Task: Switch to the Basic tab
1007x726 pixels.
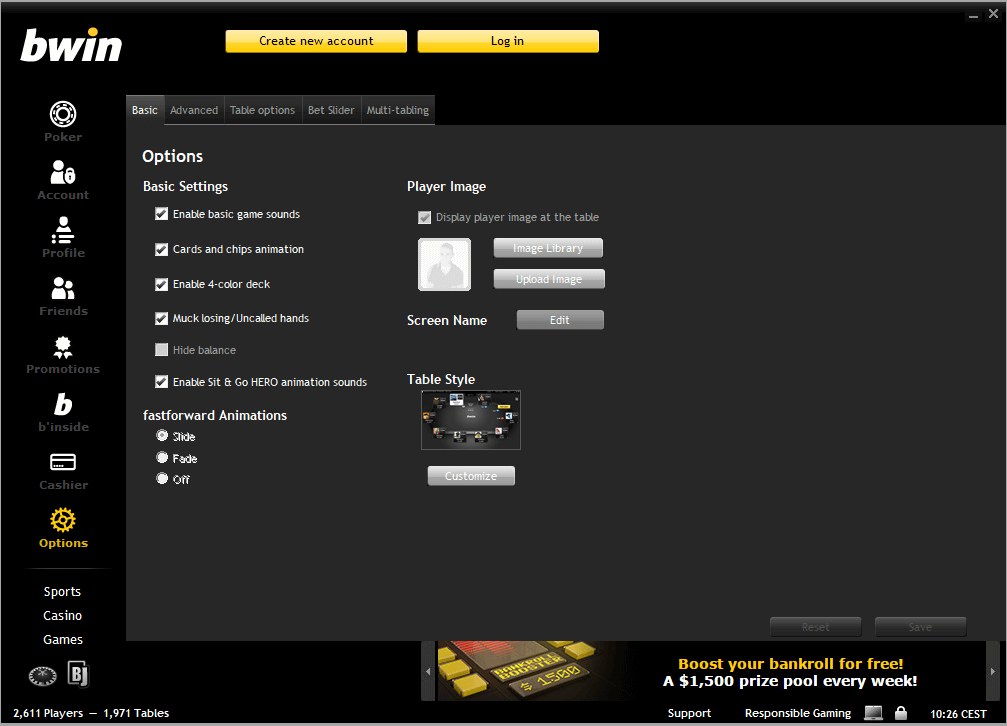Action: (x=144, y=110)
